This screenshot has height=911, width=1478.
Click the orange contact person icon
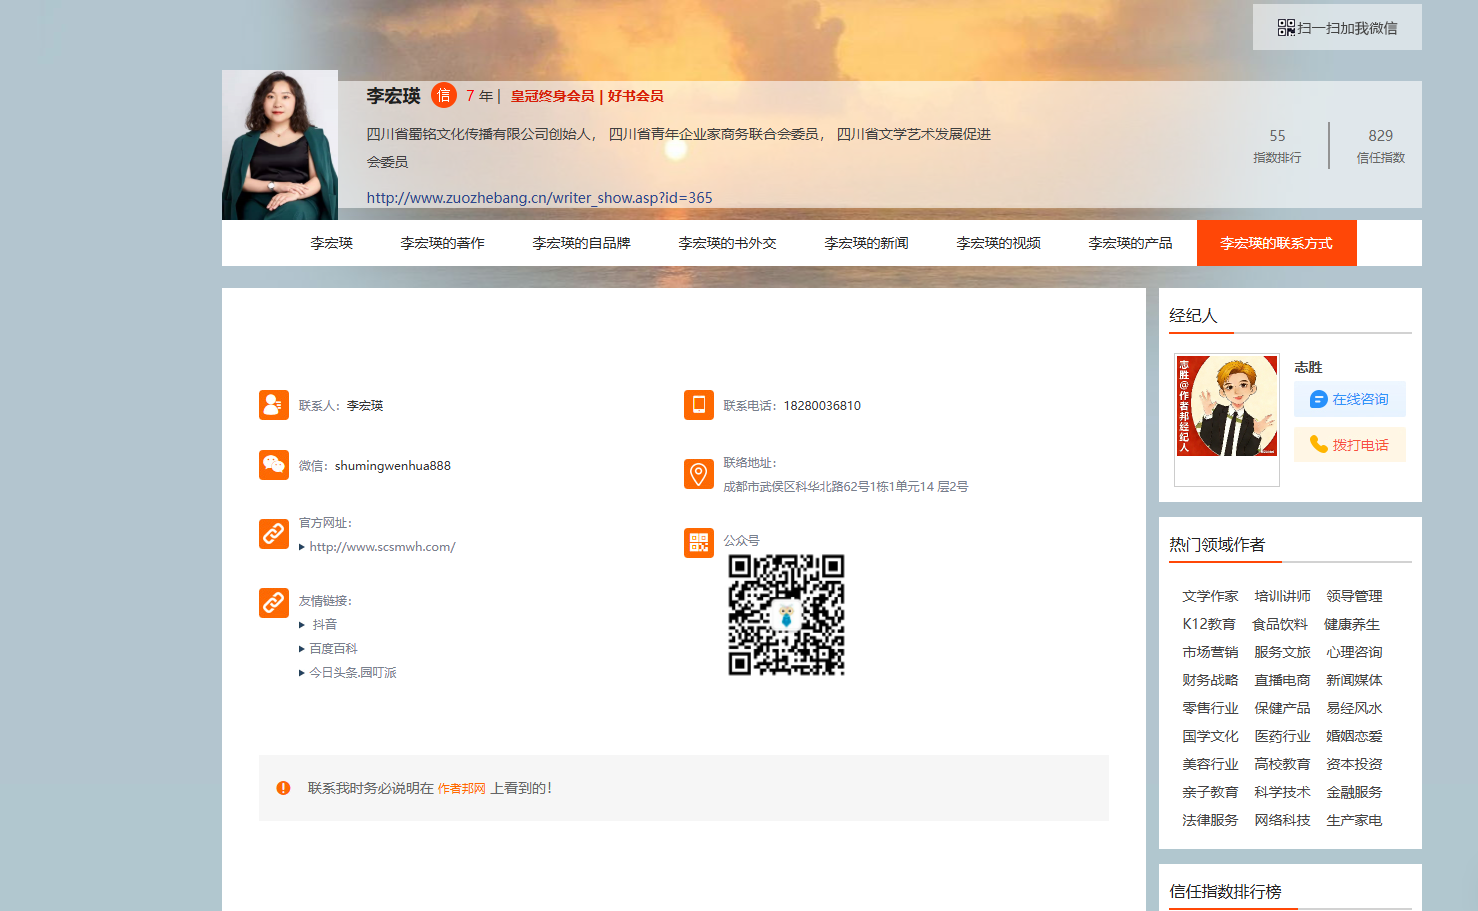[x=273, y=405]
